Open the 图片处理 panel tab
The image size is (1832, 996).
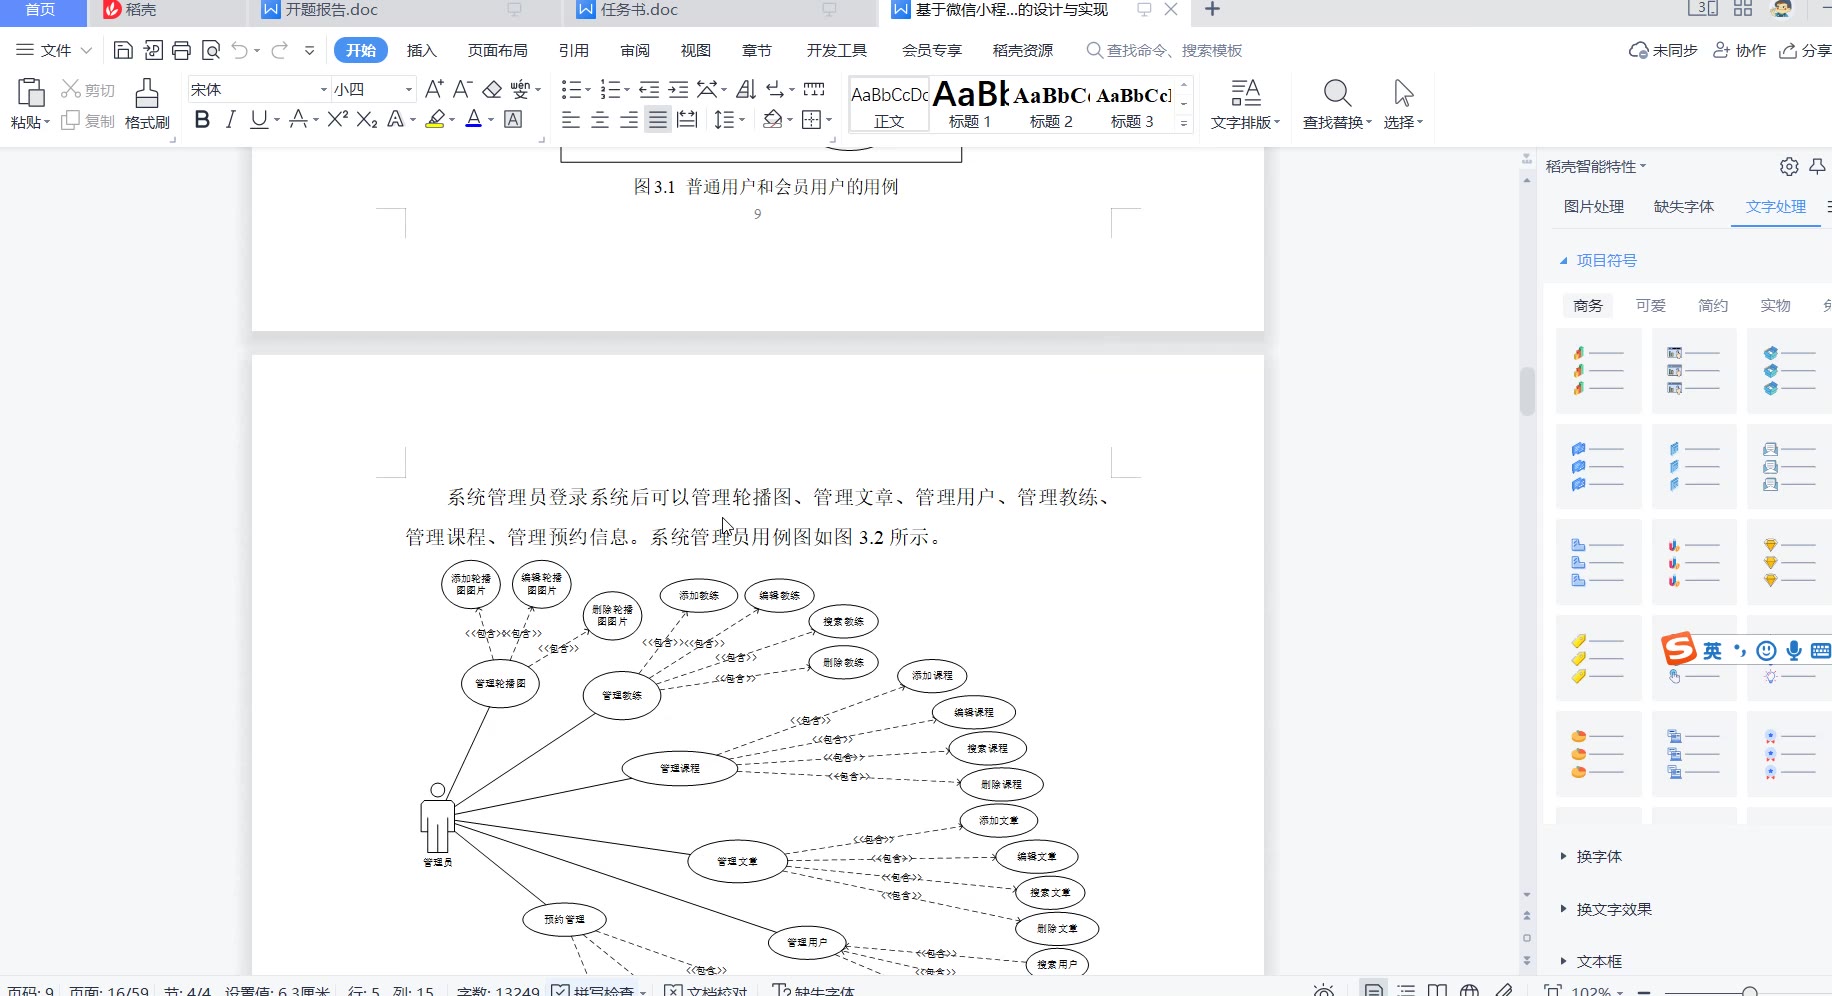click(x=1594, y=207)
